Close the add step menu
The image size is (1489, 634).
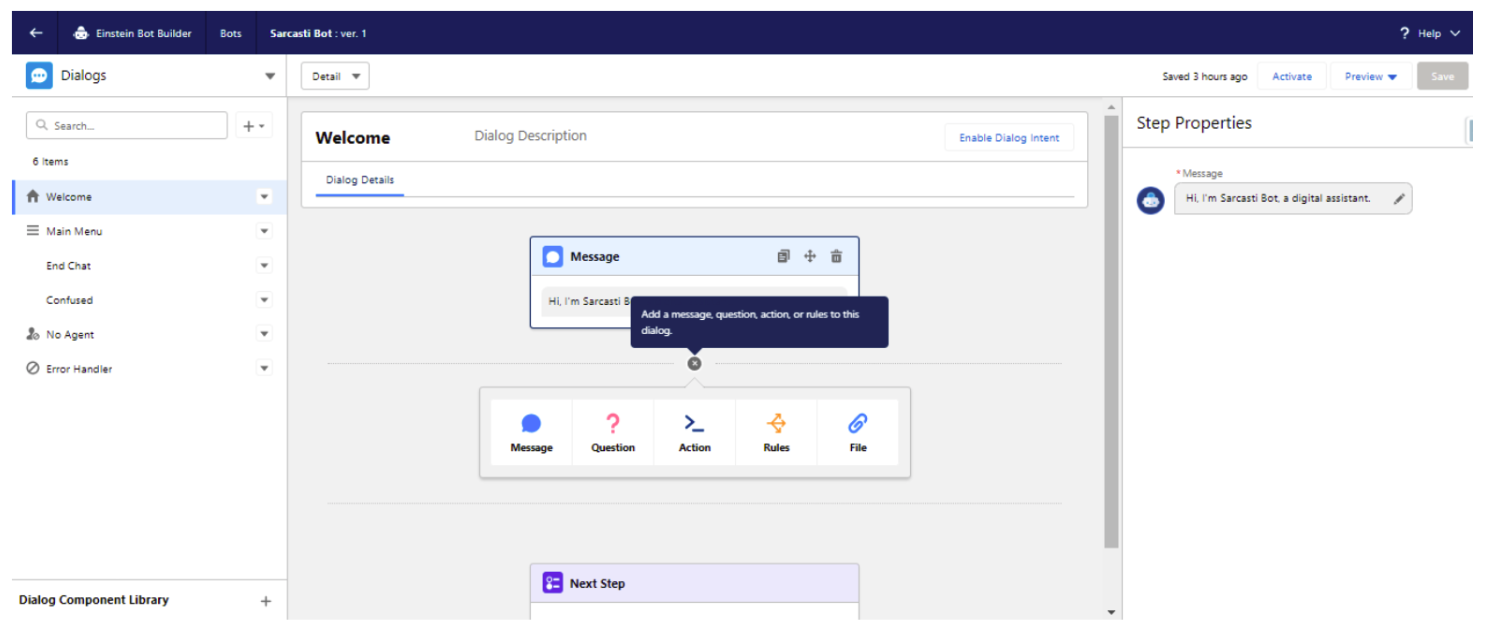click(x=694, y=364)
